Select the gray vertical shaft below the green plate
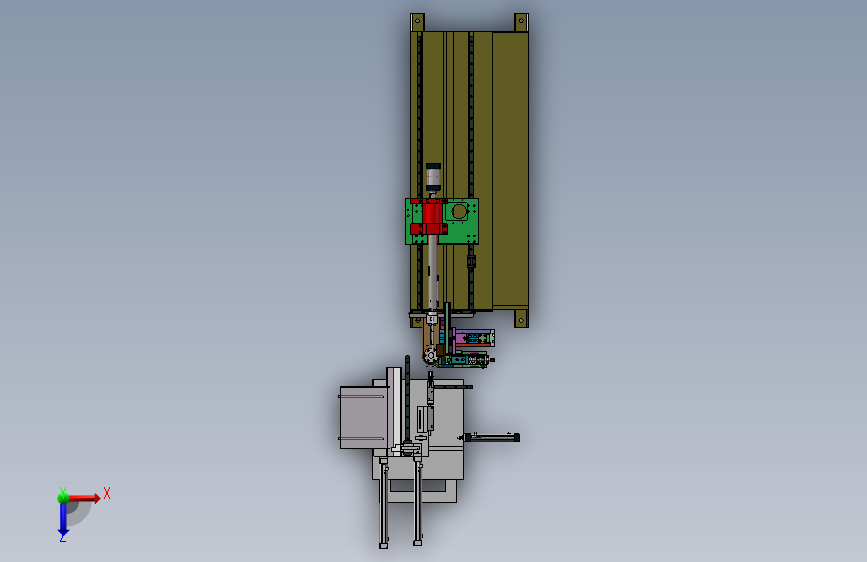Image resolution: width=867 pixels, height=562 pixels. [x=432, y=273]
